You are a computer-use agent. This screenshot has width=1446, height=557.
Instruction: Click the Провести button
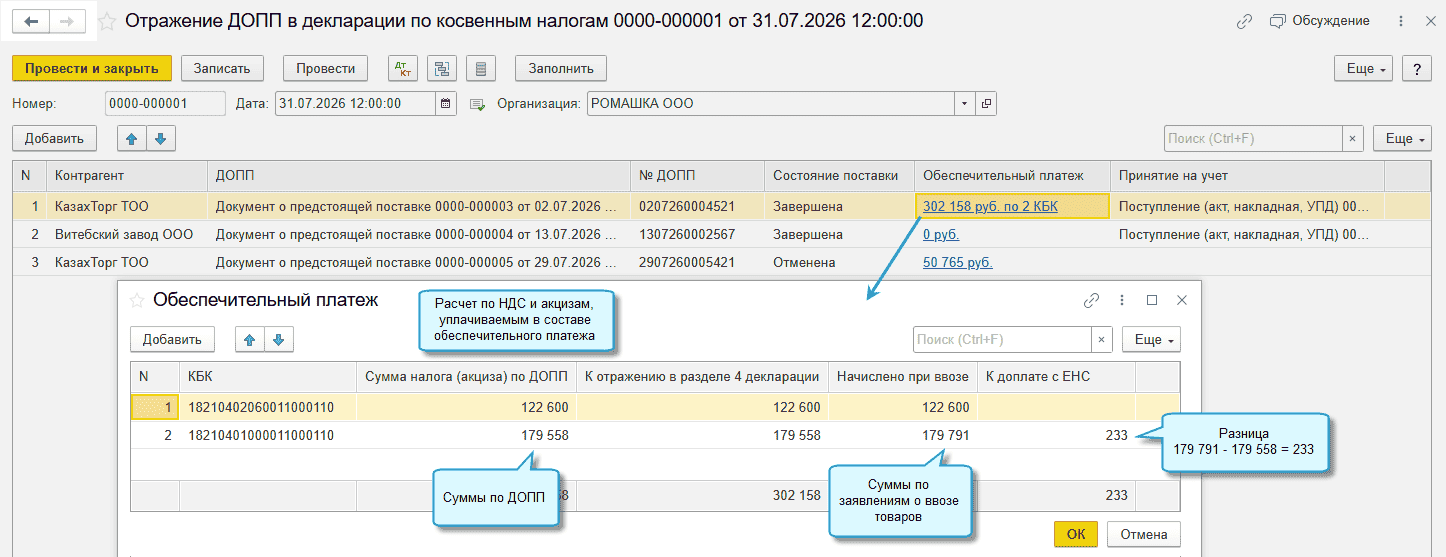(325, 68)
